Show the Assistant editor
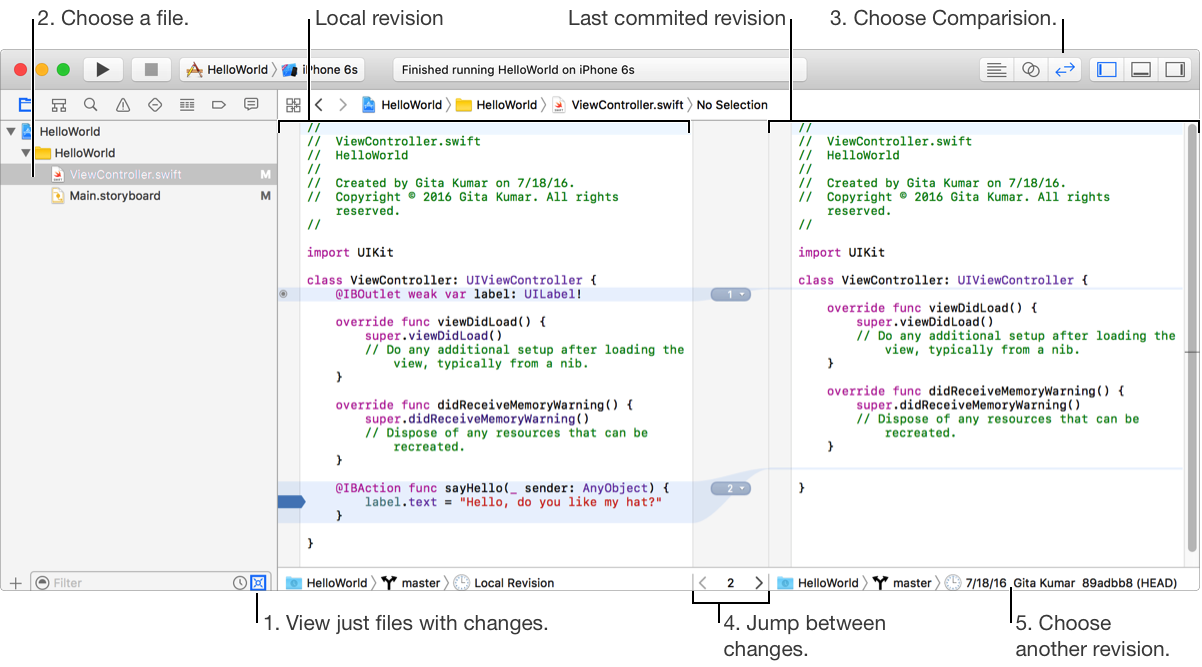 (x=1030, y=70)
